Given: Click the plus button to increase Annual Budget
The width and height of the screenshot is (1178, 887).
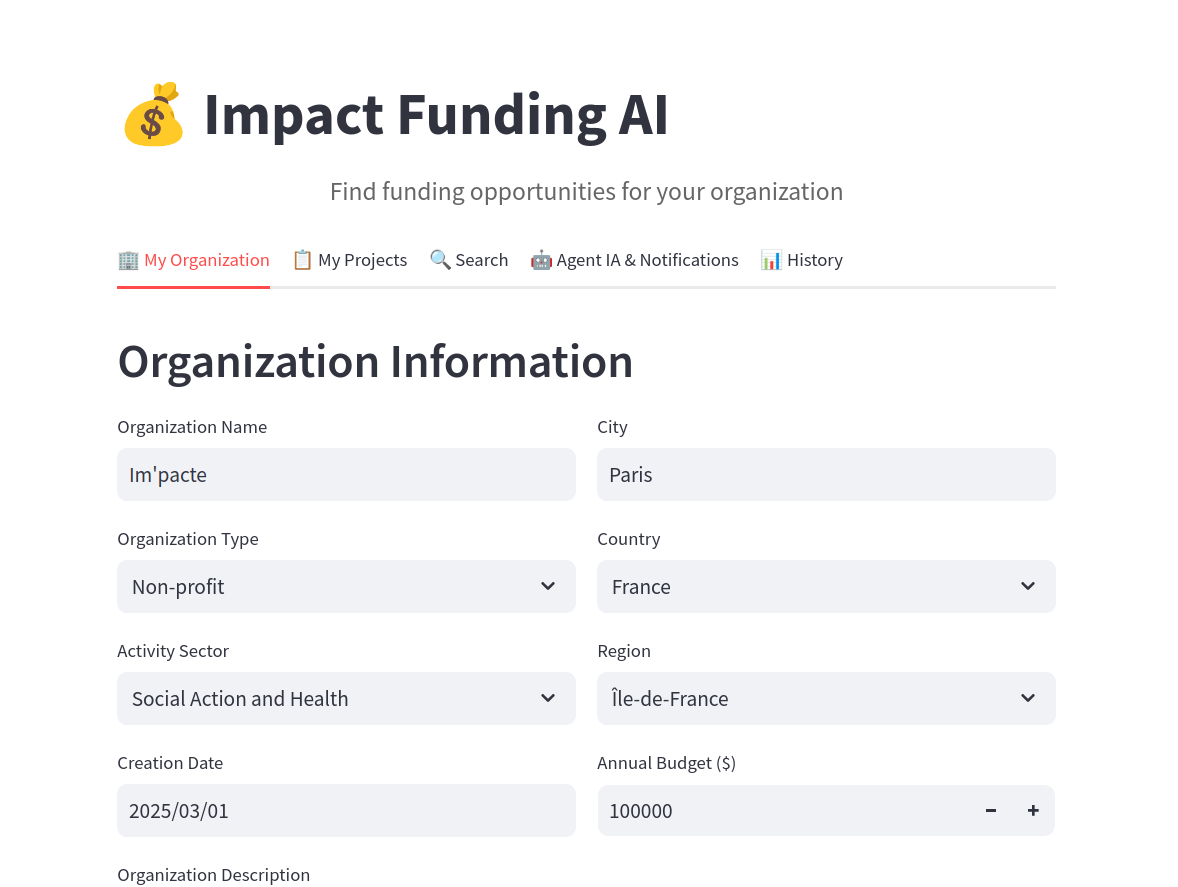Looking at the screenshot, I should click(x=1033, y=810).
